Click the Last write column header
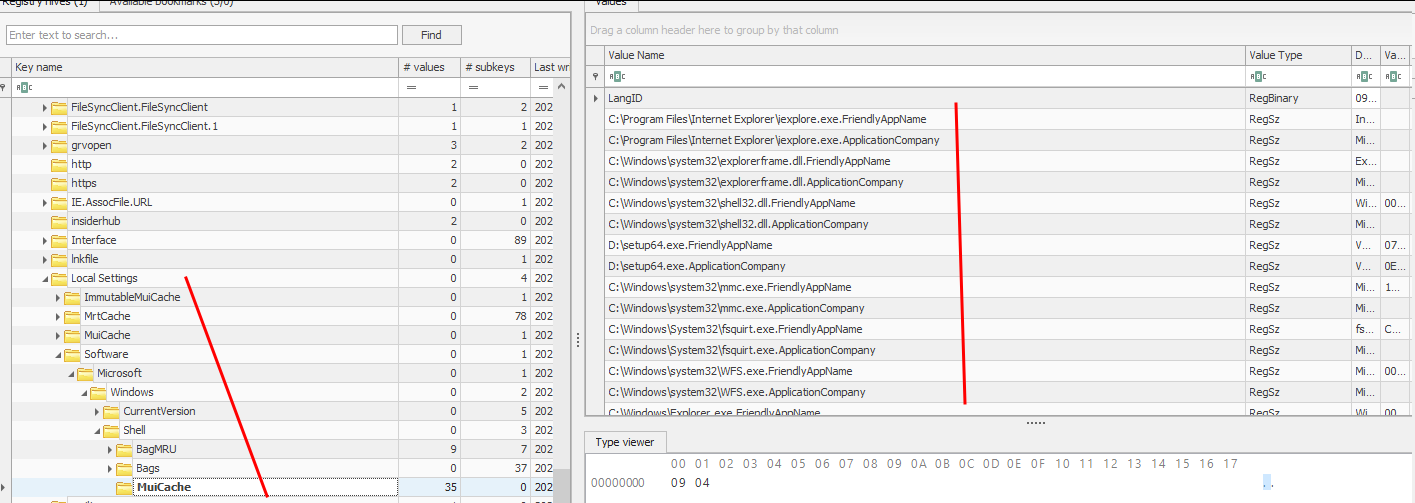The image size is (1415, 503). point(551,67)
